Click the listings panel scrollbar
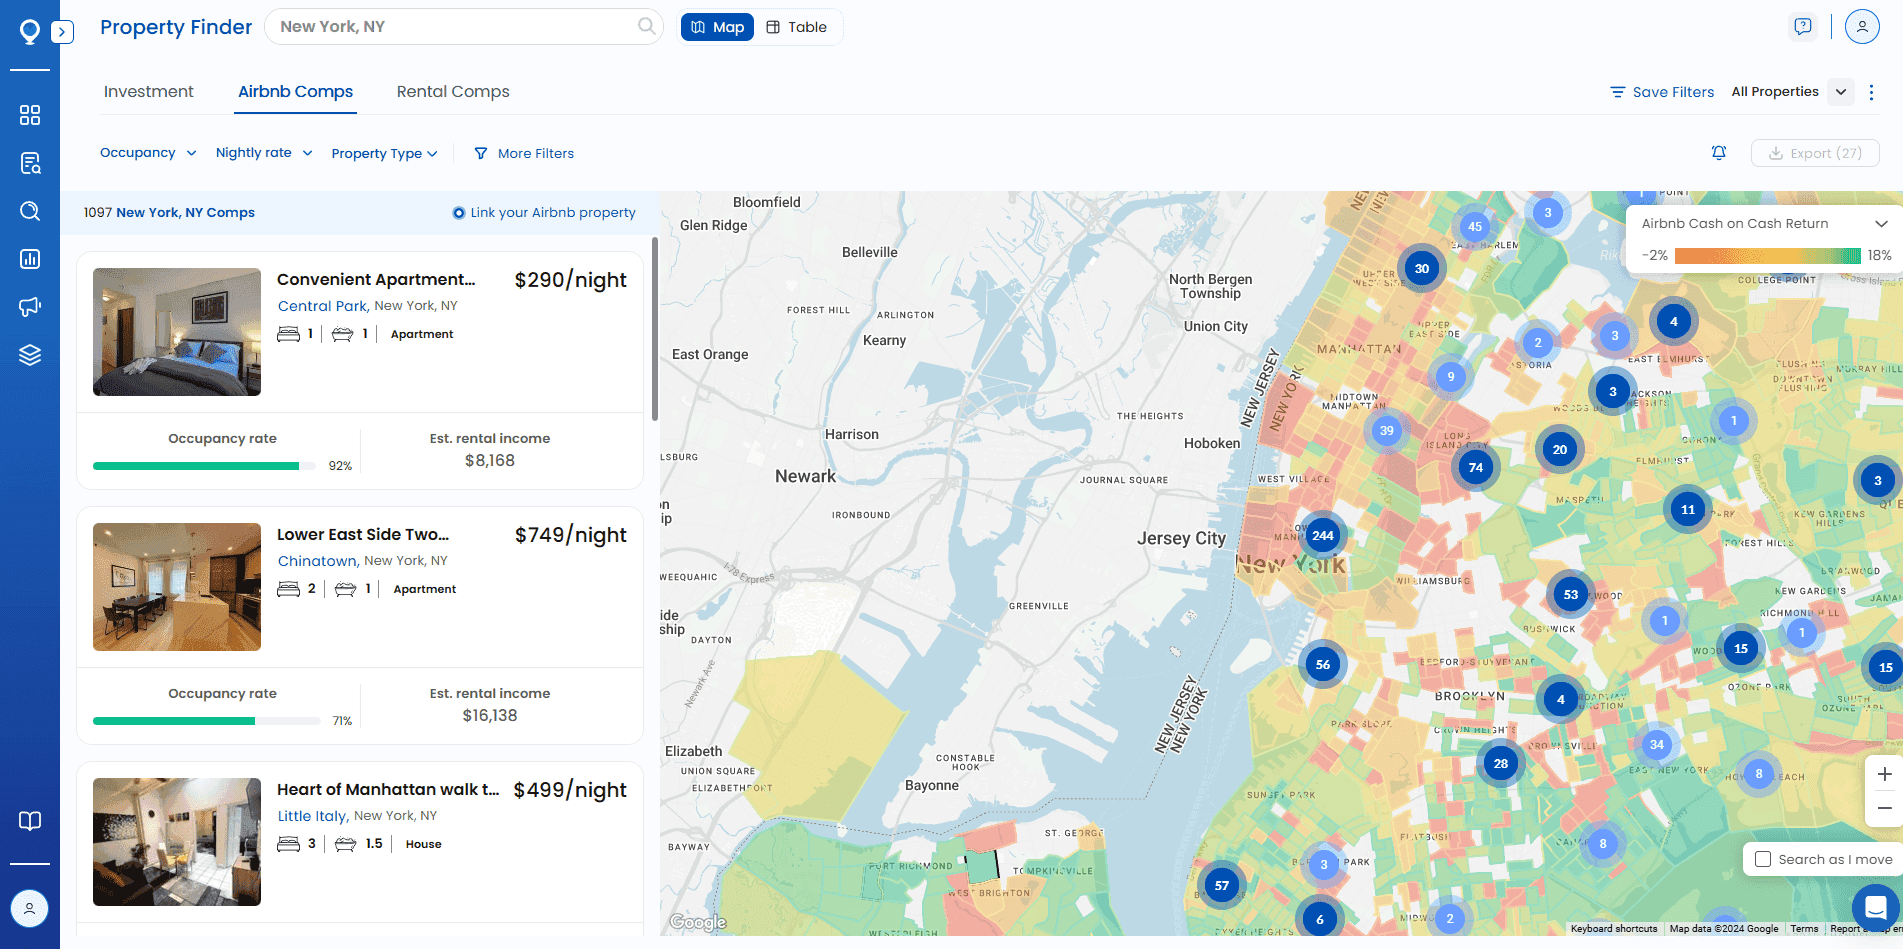This screenshot has width=1903, height=949. (655, 329)
